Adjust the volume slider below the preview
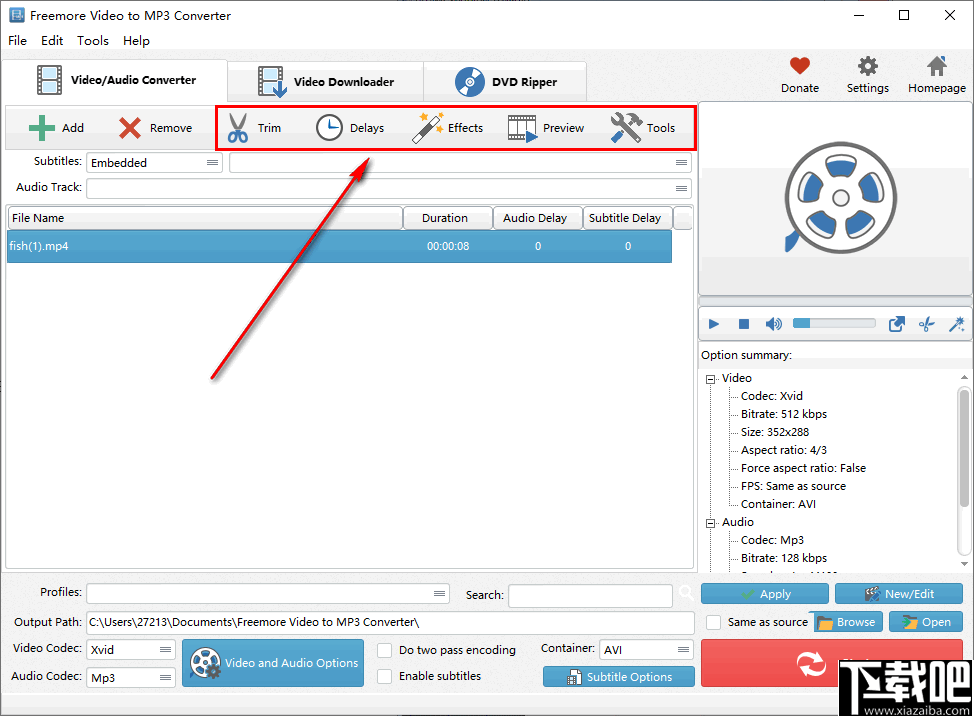Screen dimensions: 974x716 [832, 323]
